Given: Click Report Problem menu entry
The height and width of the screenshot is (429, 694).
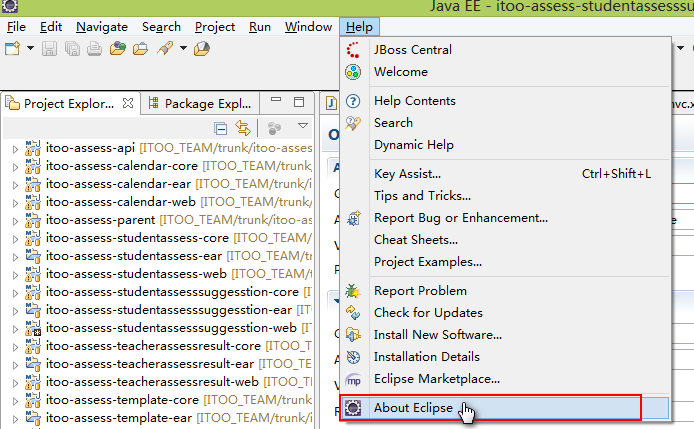Looking at the screenshot, I should (505, 291).
